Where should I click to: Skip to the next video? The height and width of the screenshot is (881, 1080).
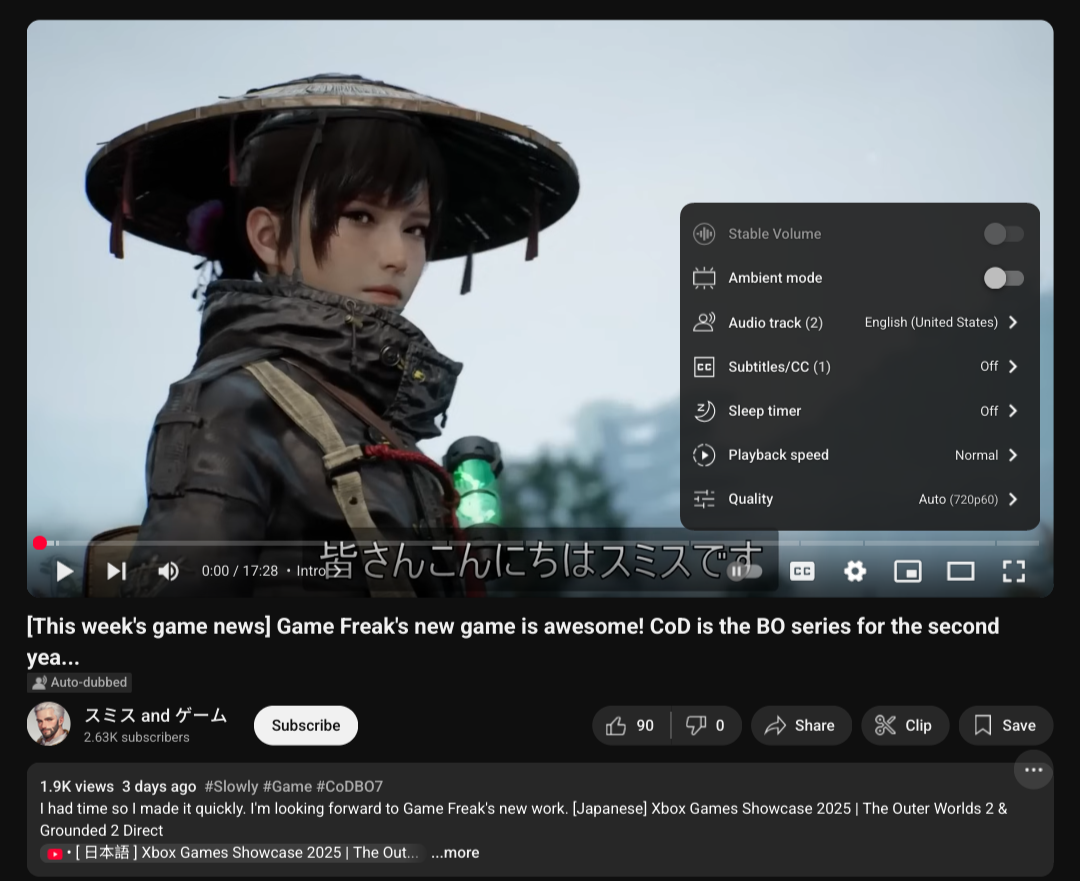116,571
